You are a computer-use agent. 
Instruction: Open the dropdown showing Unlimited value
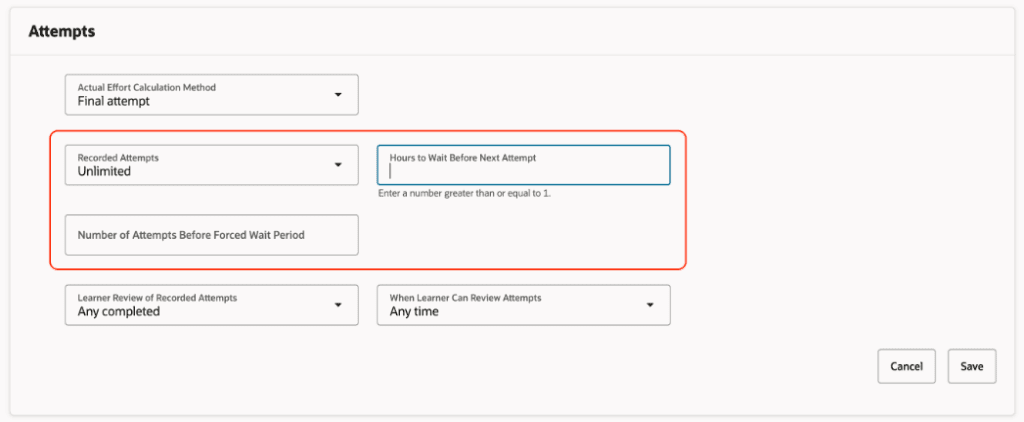click(x=212, y=165)
